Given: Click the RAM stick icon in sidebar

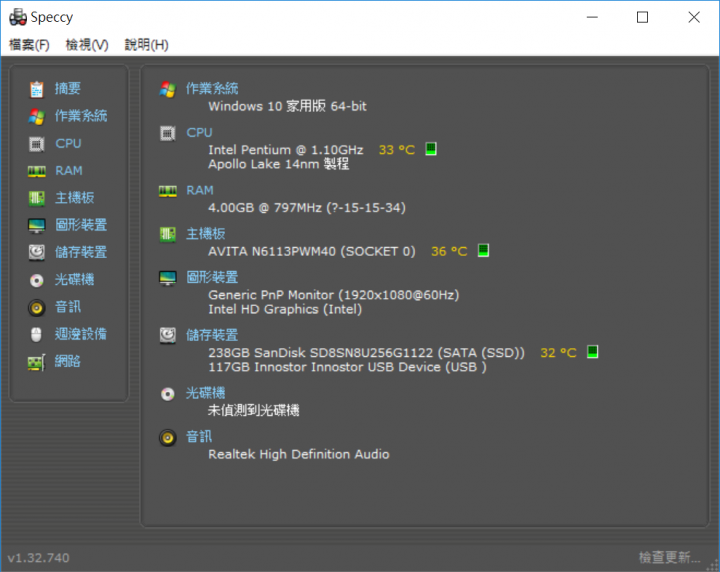Looking at the screenshot, I should [x=37, y=171].
